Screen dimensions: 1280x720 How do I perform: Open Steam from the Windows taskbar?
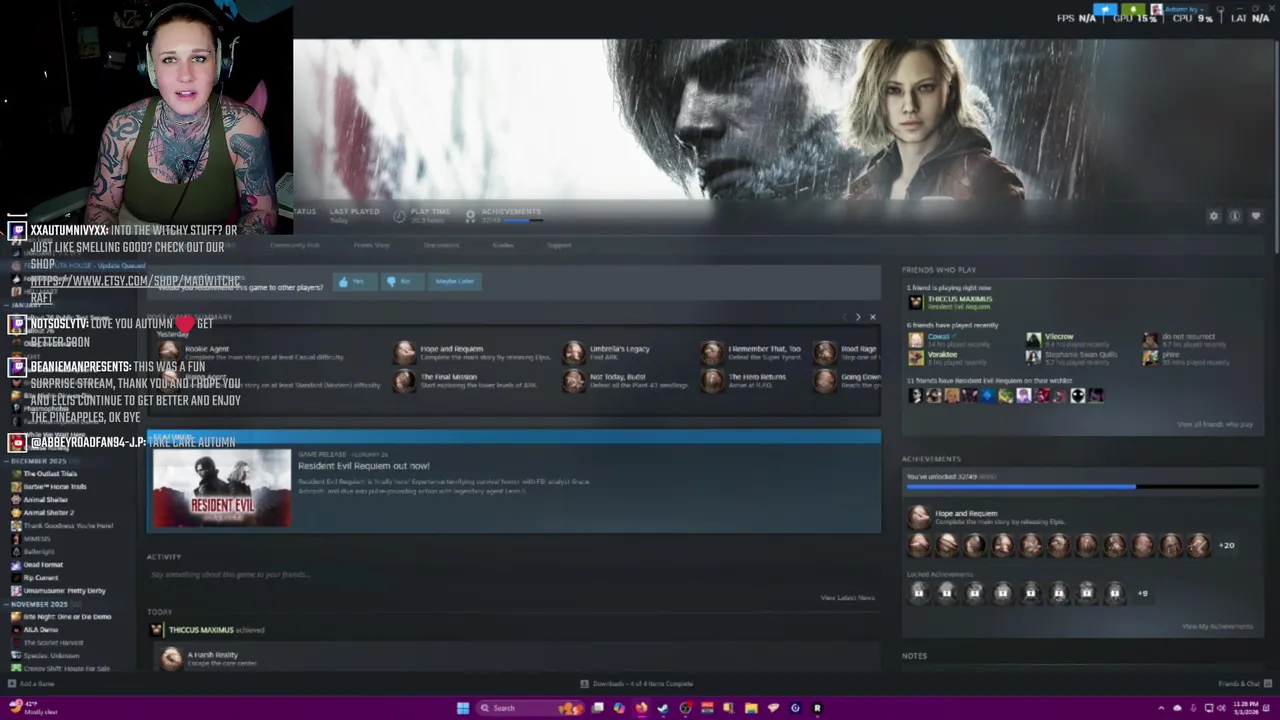663,708
